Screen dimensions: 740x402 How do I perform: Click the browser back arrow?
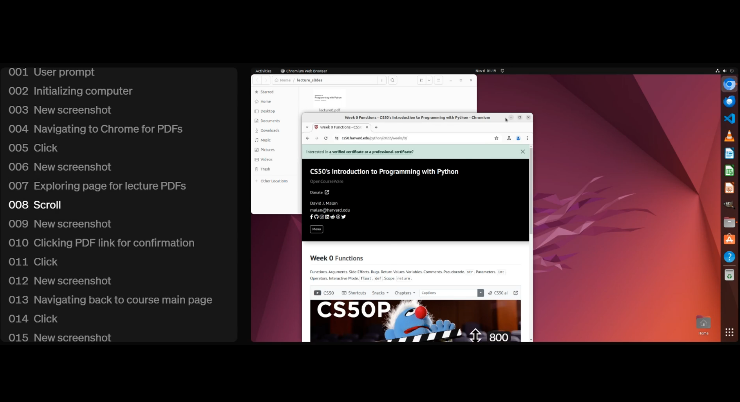click(x=308, y=138)
